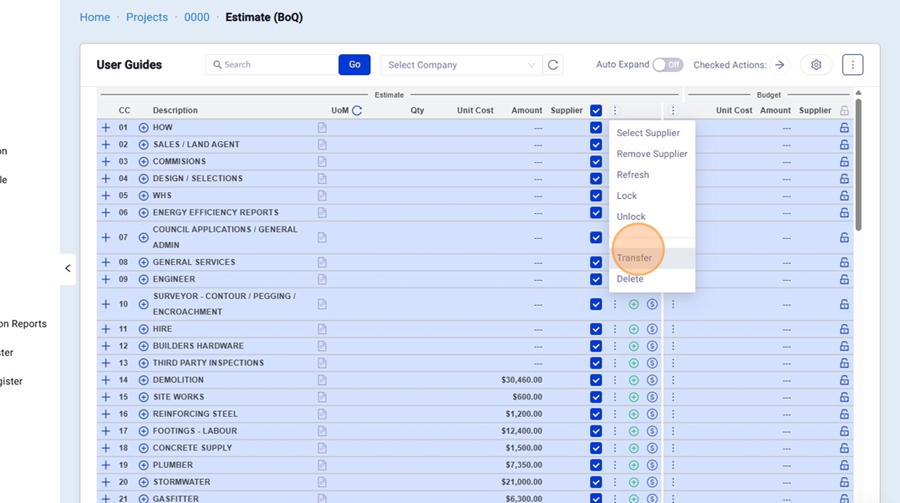Navigate to Projects breadcrumb link

147,17
